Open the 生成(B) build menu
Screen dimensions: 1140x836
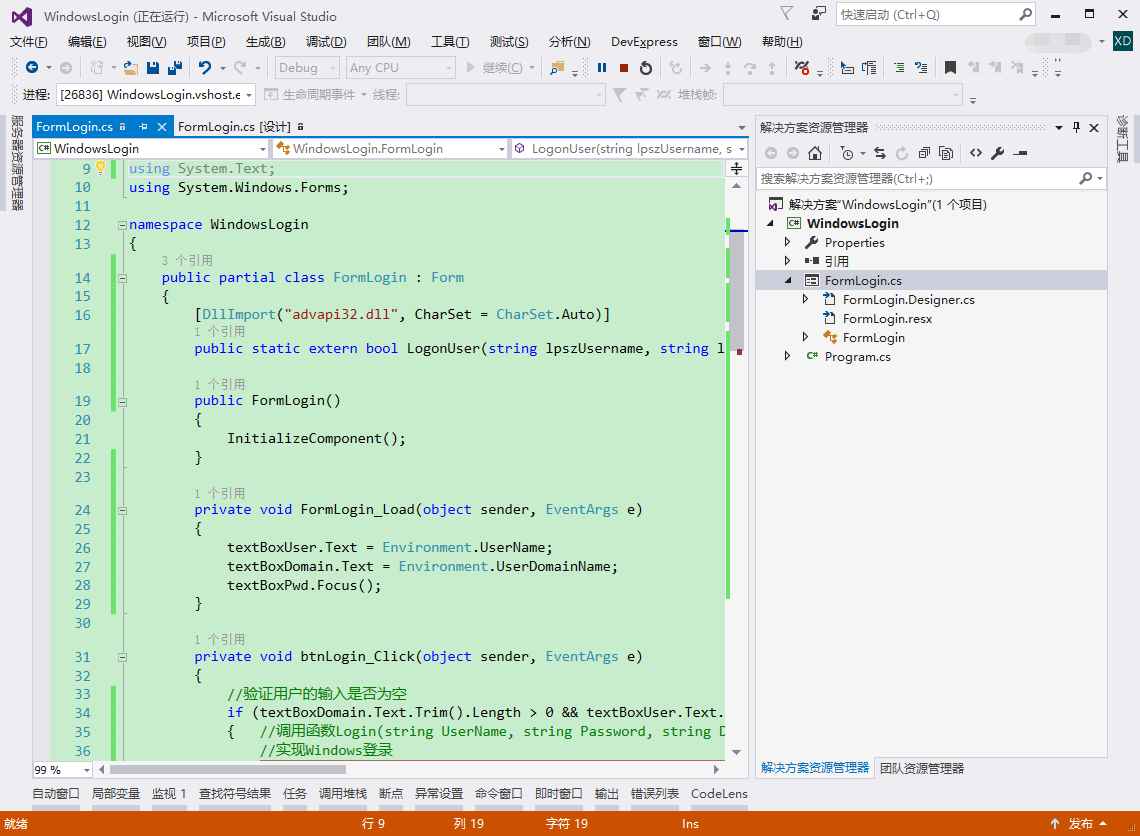pyautogui.click(x=265, y=41)
